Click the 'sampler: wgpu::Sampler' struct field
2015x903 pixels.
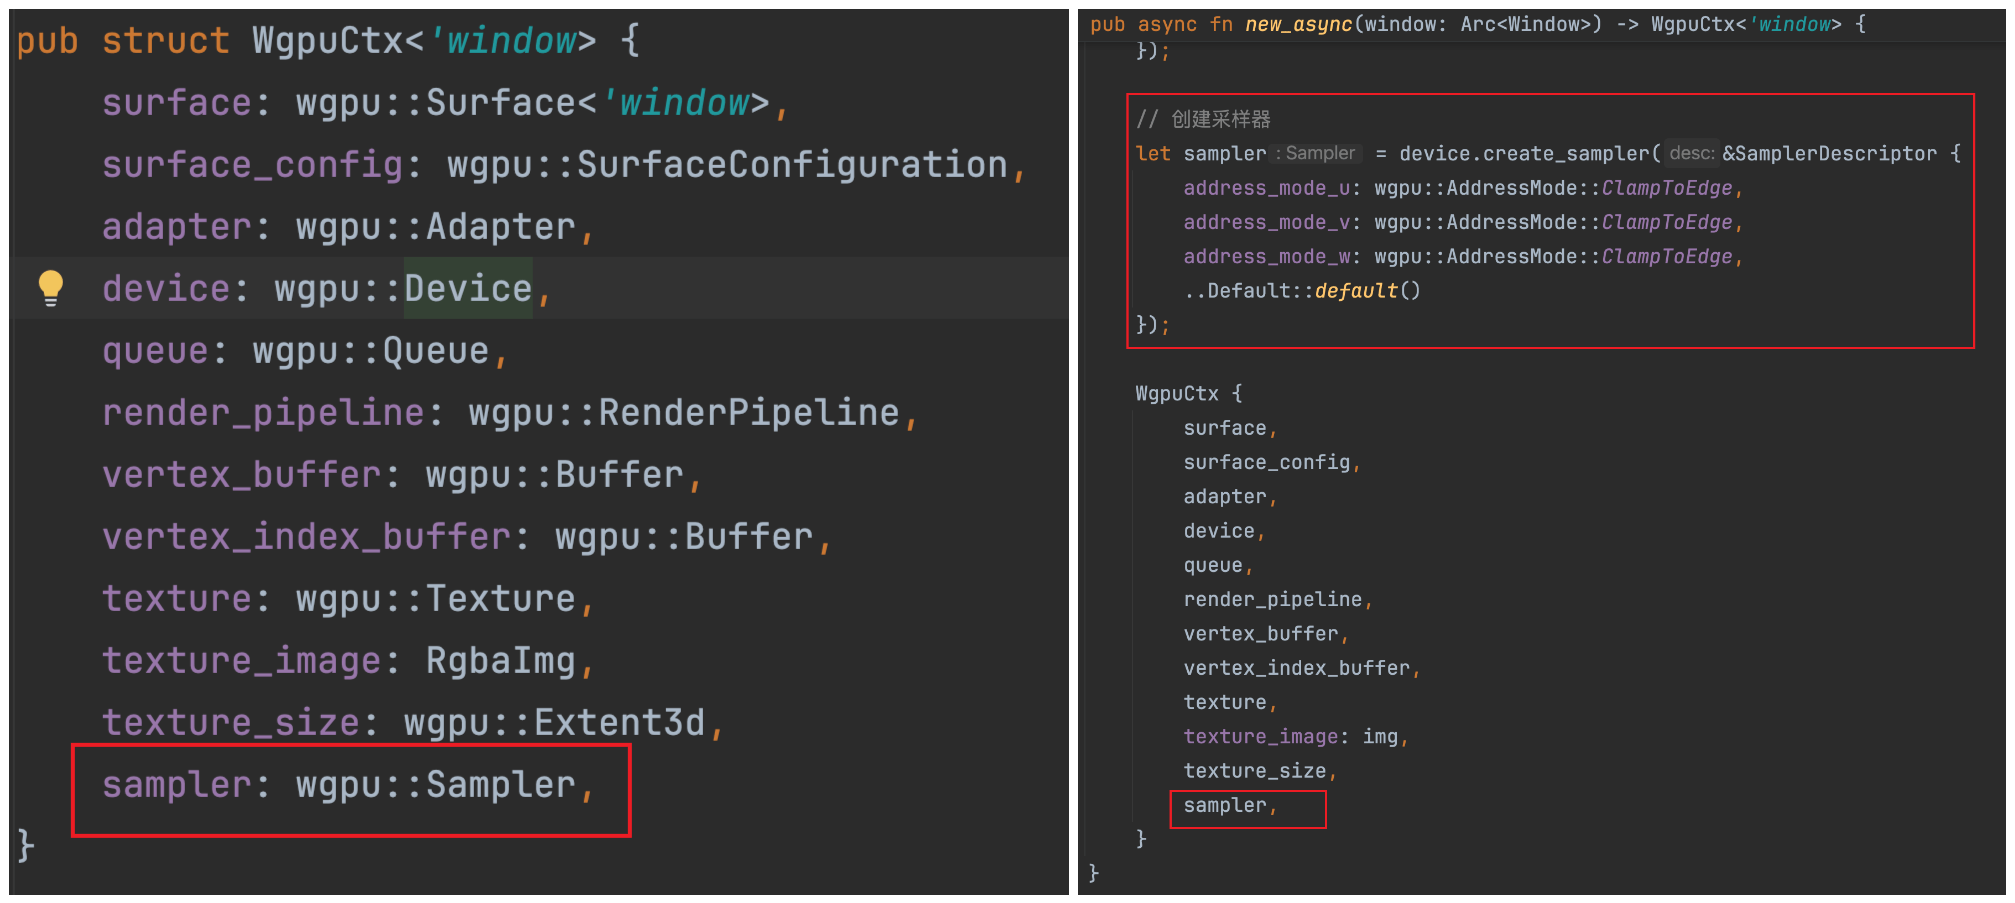[348, 785]
